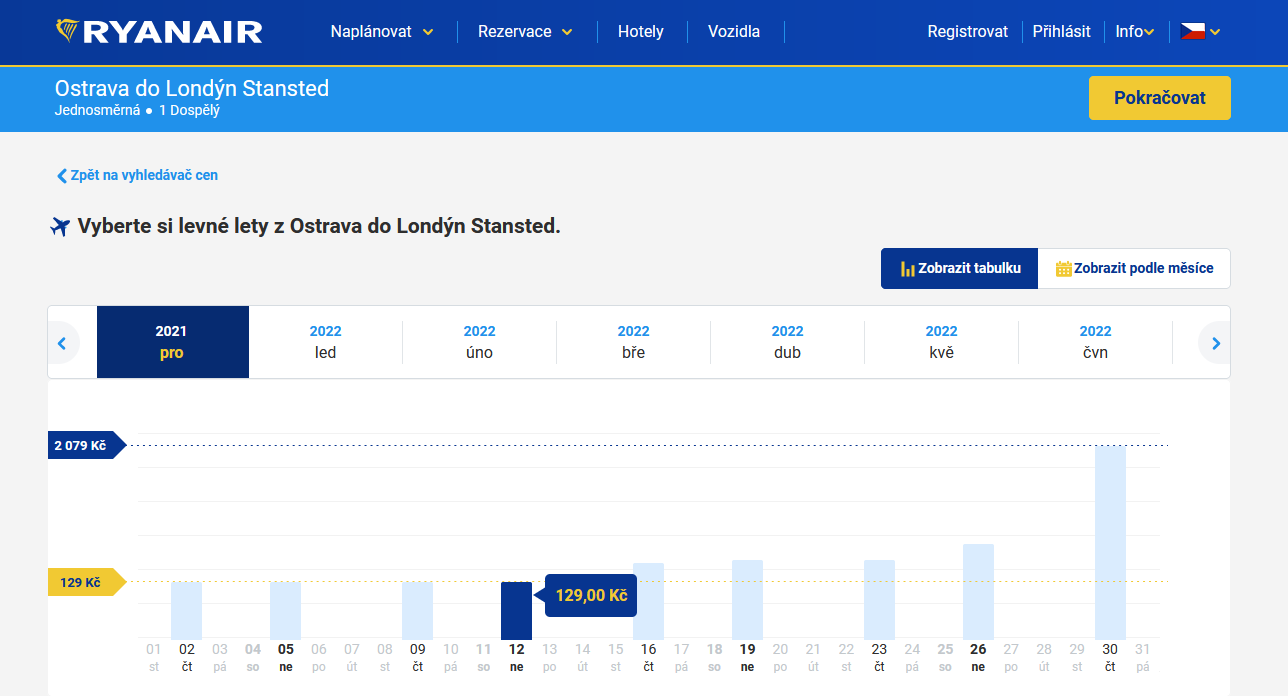Open the Info dropdown
The height and width of the screenshot is (696, 1288).
1135,32
